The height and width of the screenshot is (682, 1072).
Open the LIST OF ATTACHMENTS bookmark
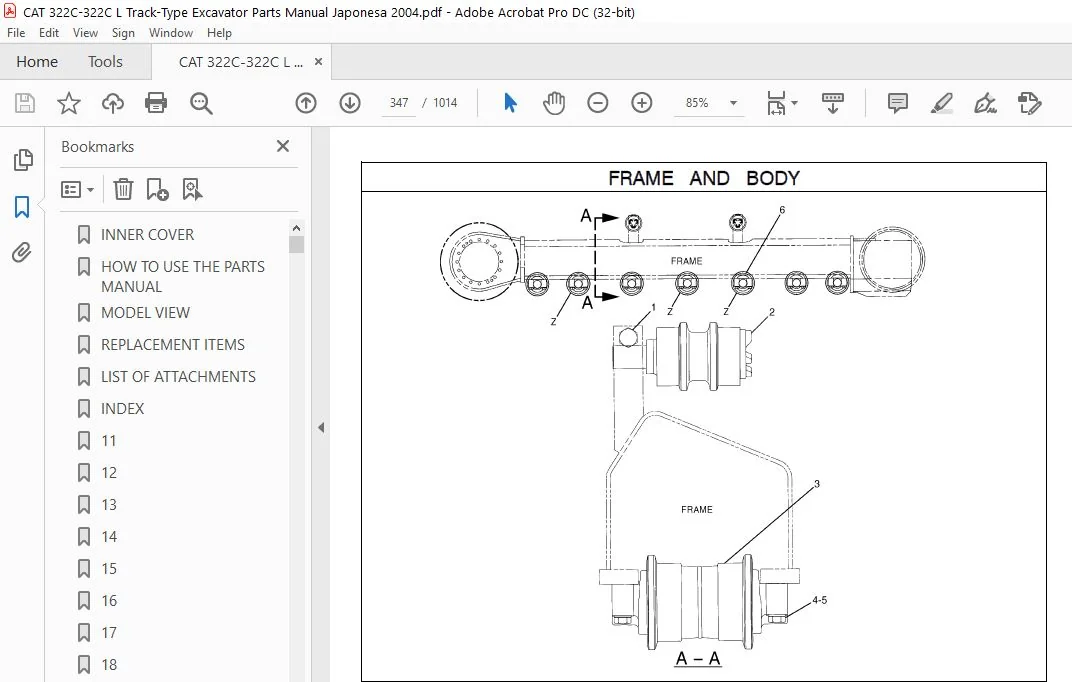[x=178, y=377]
